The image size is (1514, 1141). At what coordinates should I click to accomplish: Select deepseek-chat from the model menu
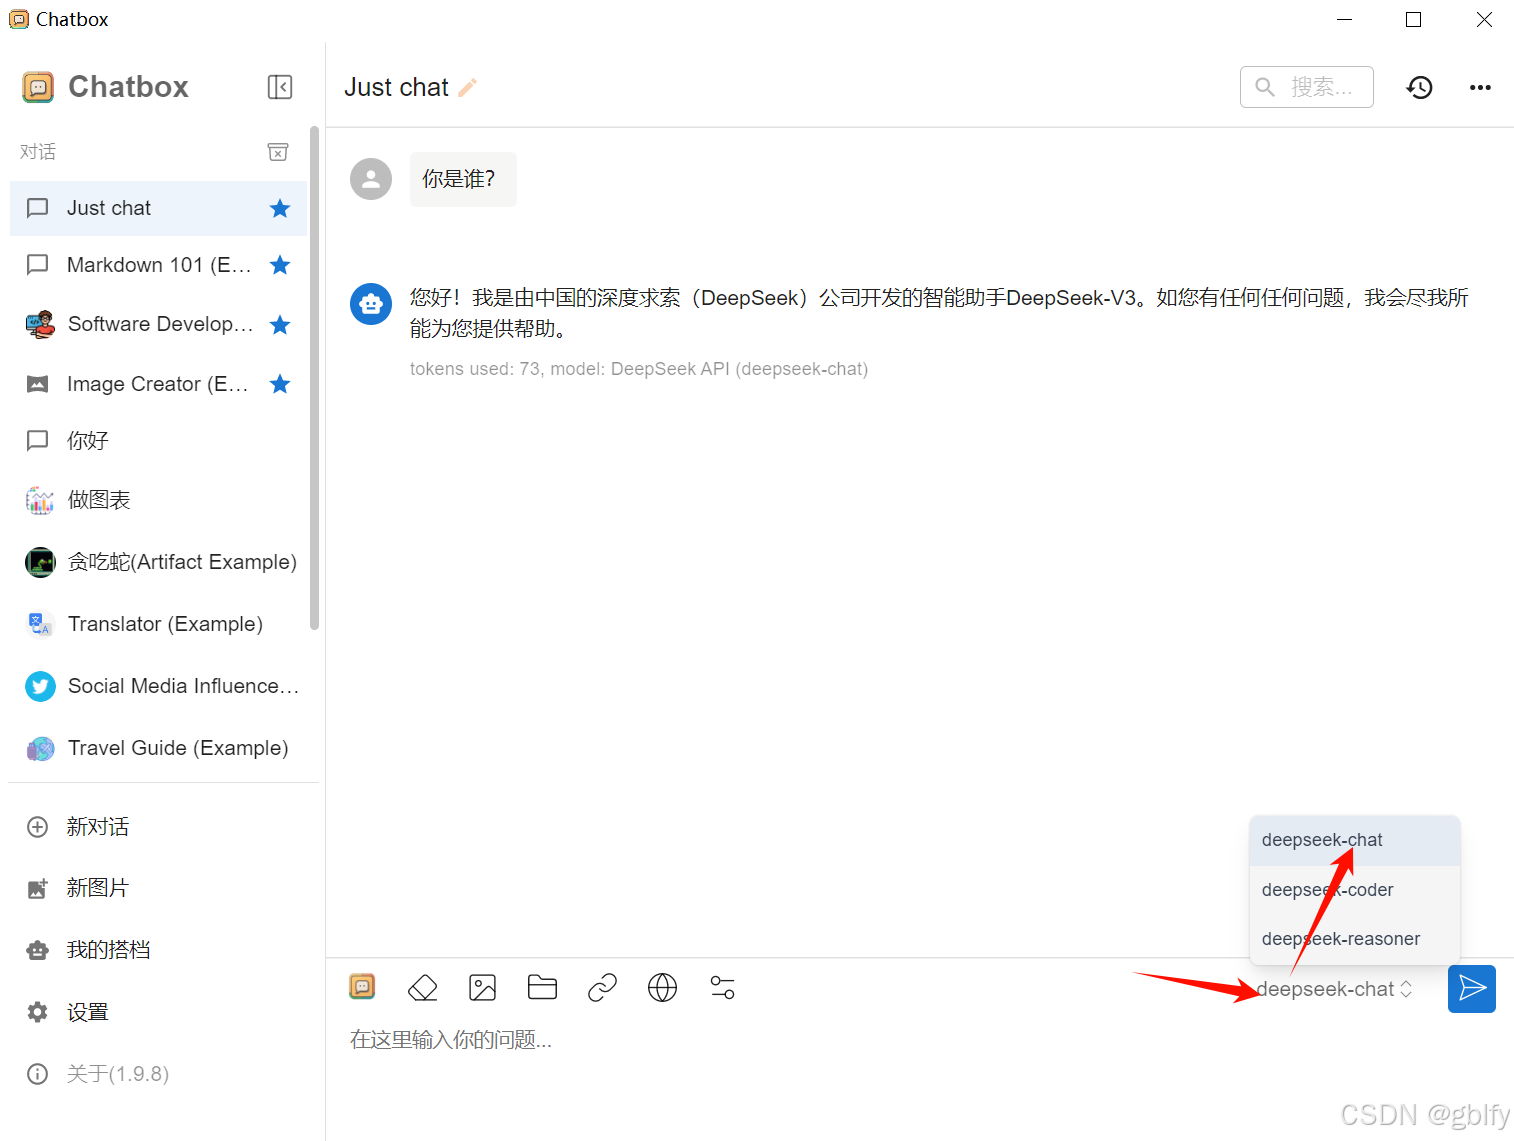click(x=1355, y=840)
